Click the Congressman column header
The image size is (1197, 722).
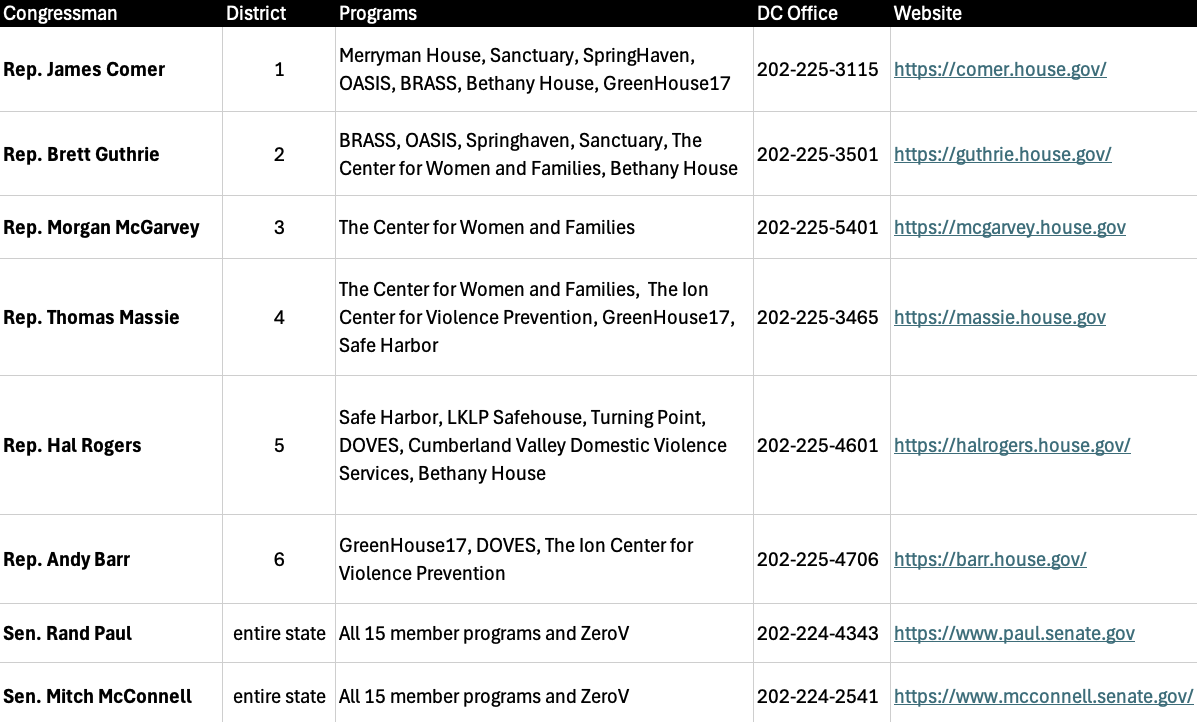coord(60,13)
